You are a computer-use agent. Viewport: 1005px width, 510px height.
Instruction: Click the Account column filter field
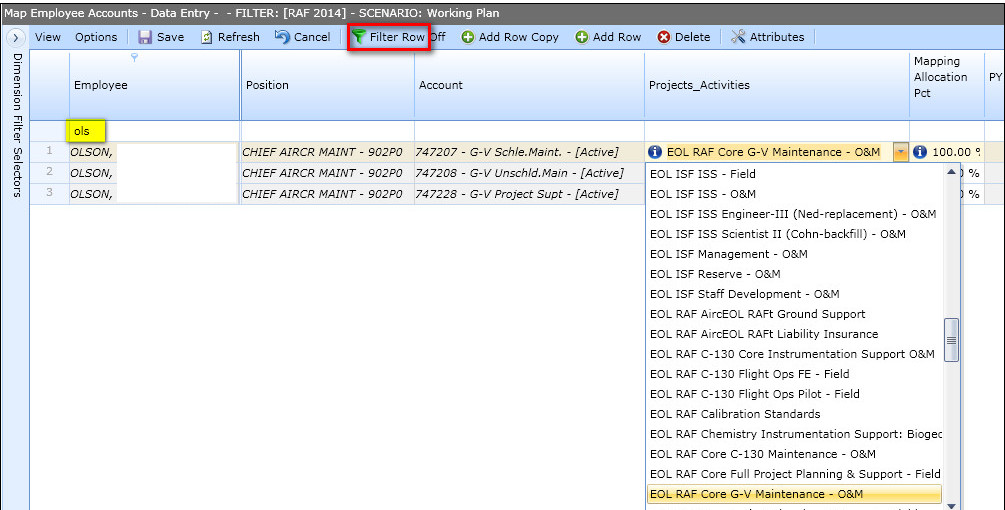point(529,131)
